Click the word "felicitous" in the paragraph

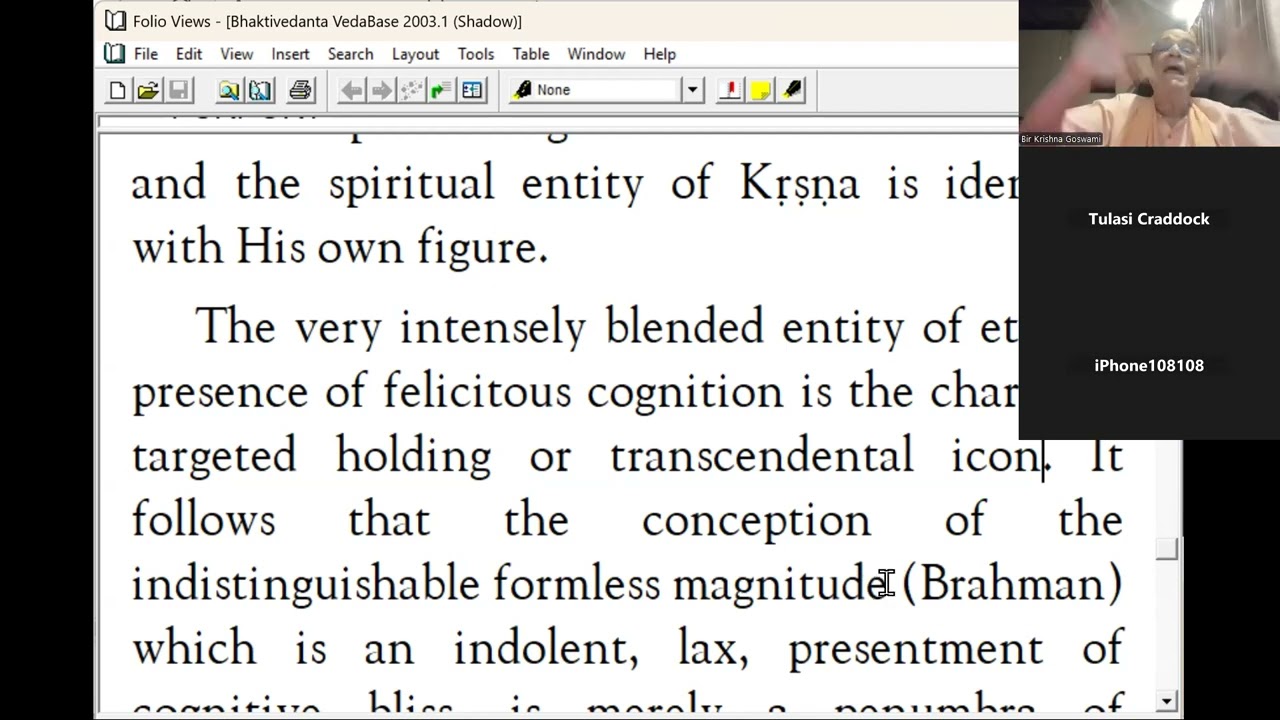pyautogui.click(x=479, y=392)
